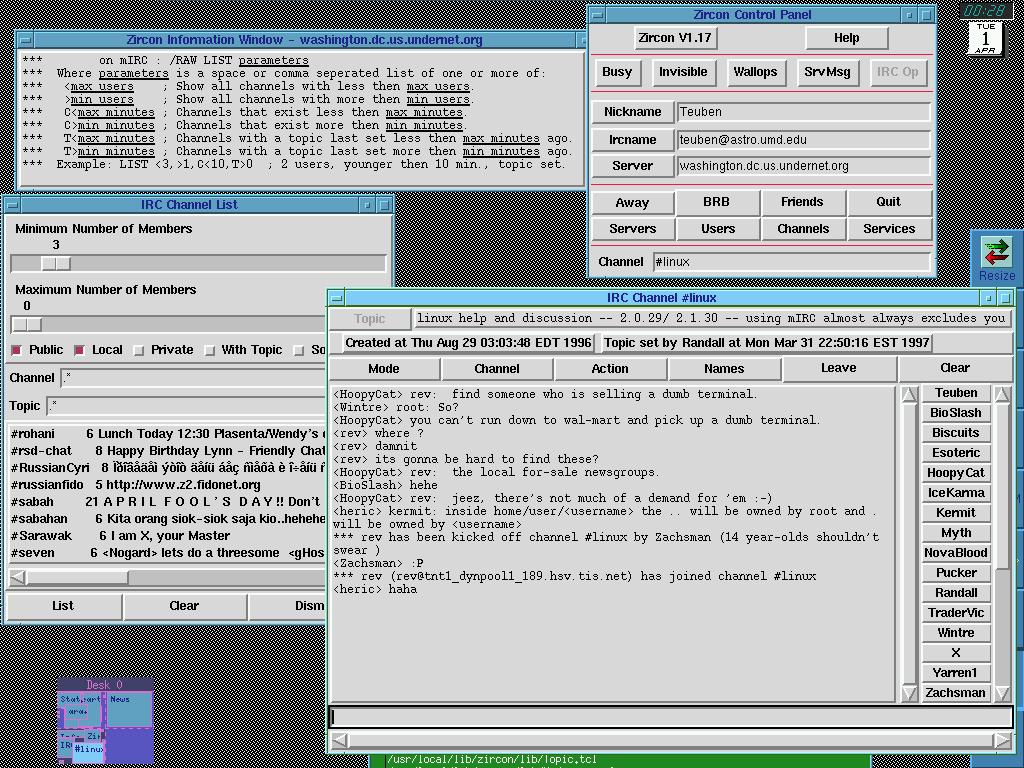Click the scroll-down arrow in the chat area

pyautogui.click(x=909, y=692)
